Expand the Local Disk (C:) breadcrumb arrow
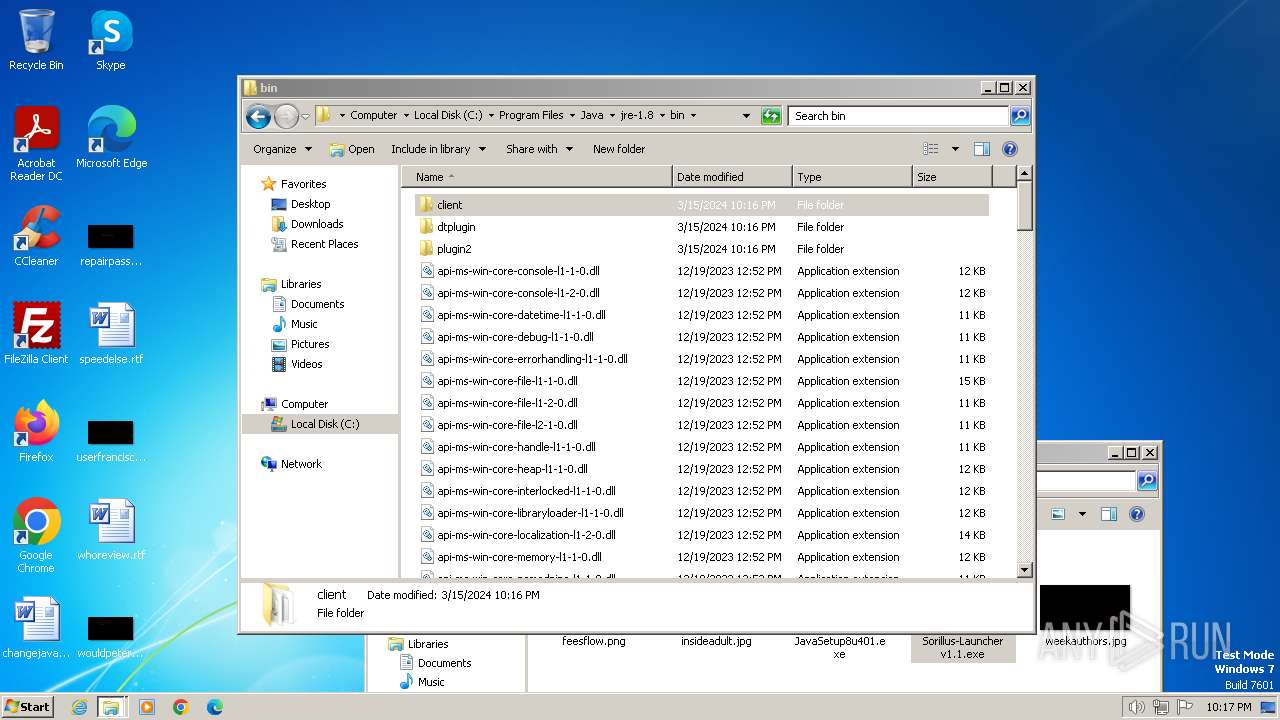Viewport: 1280px width, 720px height. click(x=491, y=116)
